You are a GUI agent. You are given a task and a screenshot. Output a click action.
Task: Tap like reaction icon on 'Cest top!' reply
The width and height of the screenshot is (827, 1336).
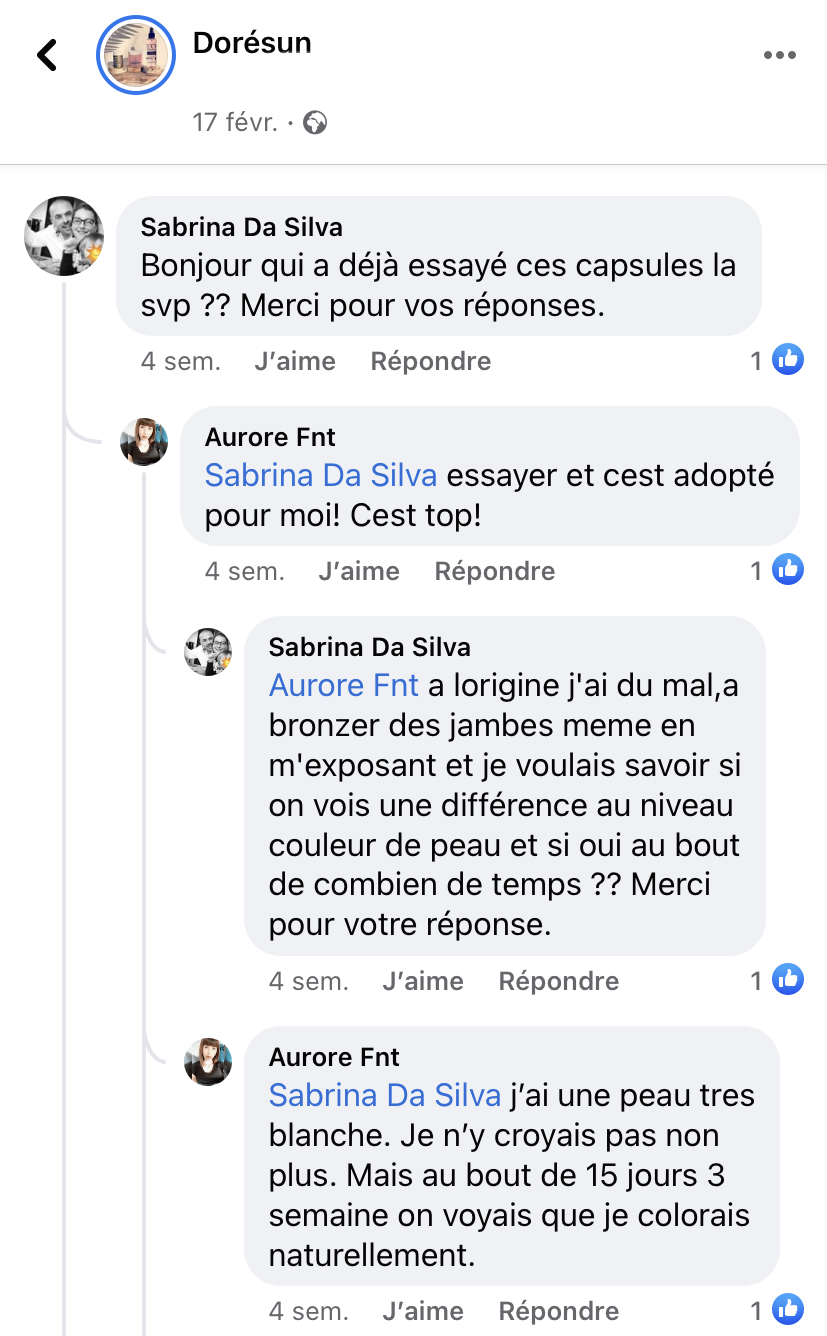pos(788,570)
